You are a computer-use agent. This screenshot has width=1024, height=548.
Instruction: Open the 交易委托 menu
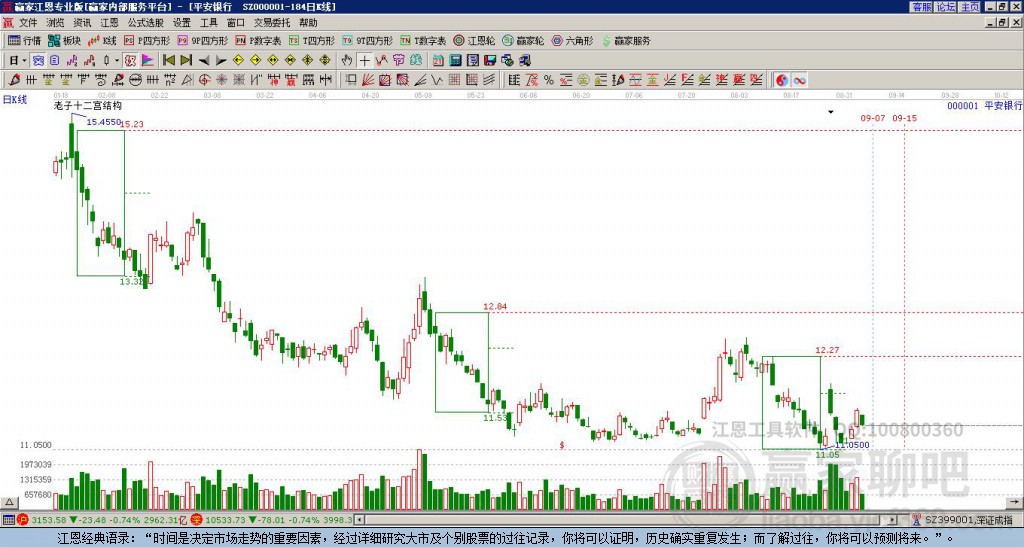click(x=272, y=23)
